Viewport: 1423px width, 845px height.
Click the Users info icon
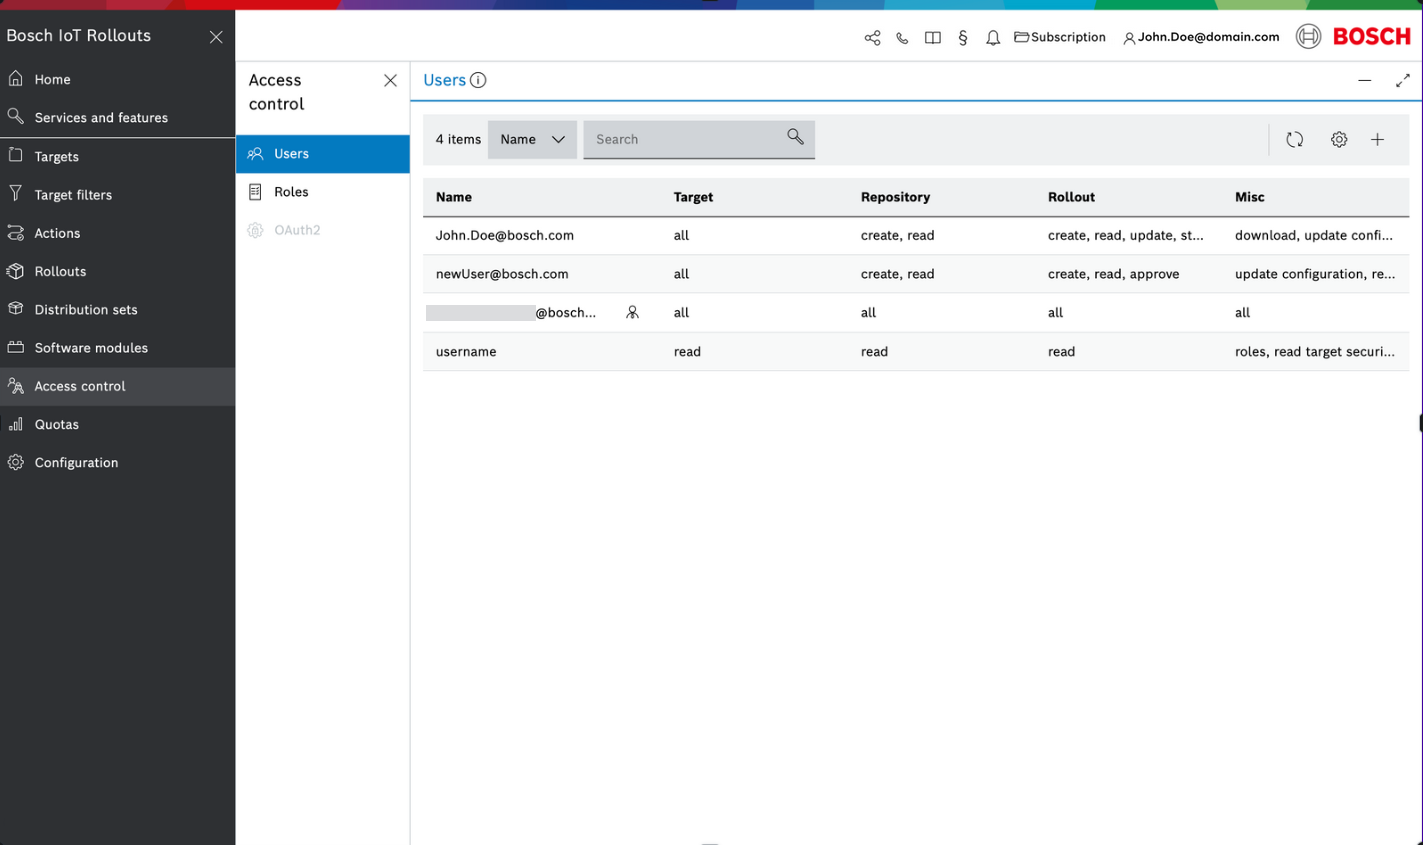pyautogui.click(x=478, y=80)
